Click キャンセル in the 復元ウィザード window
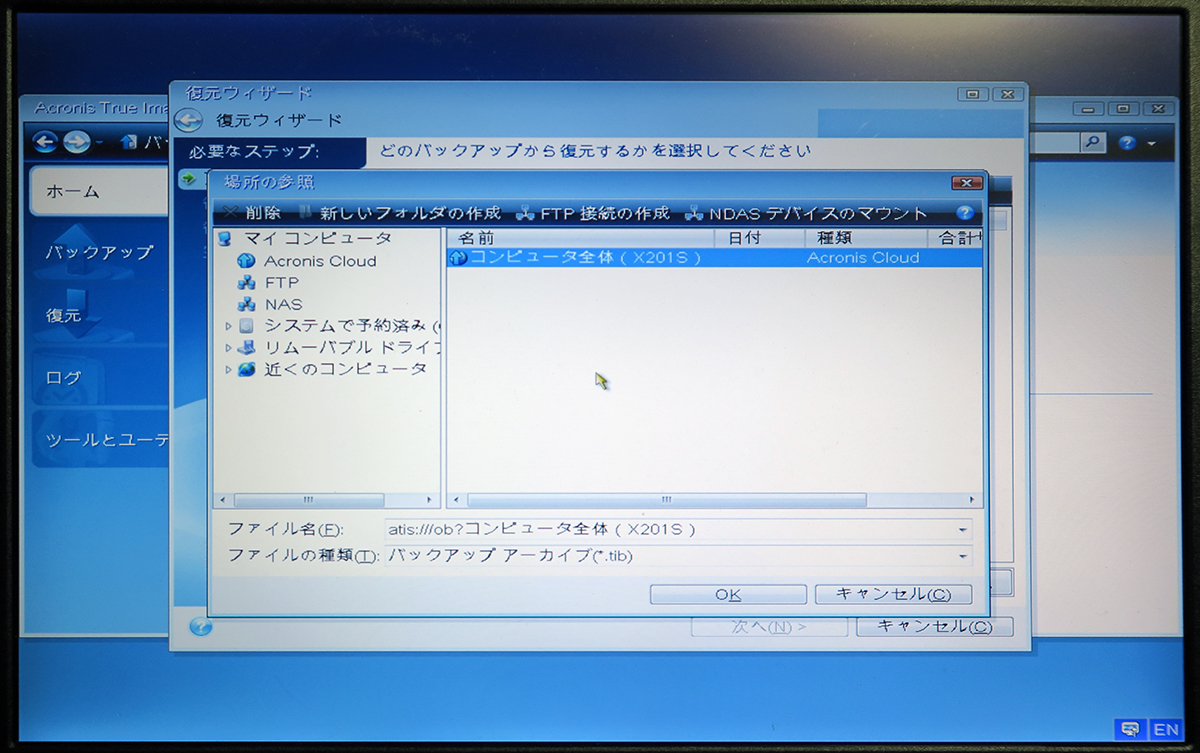This screenshot has width=1200, height=753. click(x=934, y=627)
